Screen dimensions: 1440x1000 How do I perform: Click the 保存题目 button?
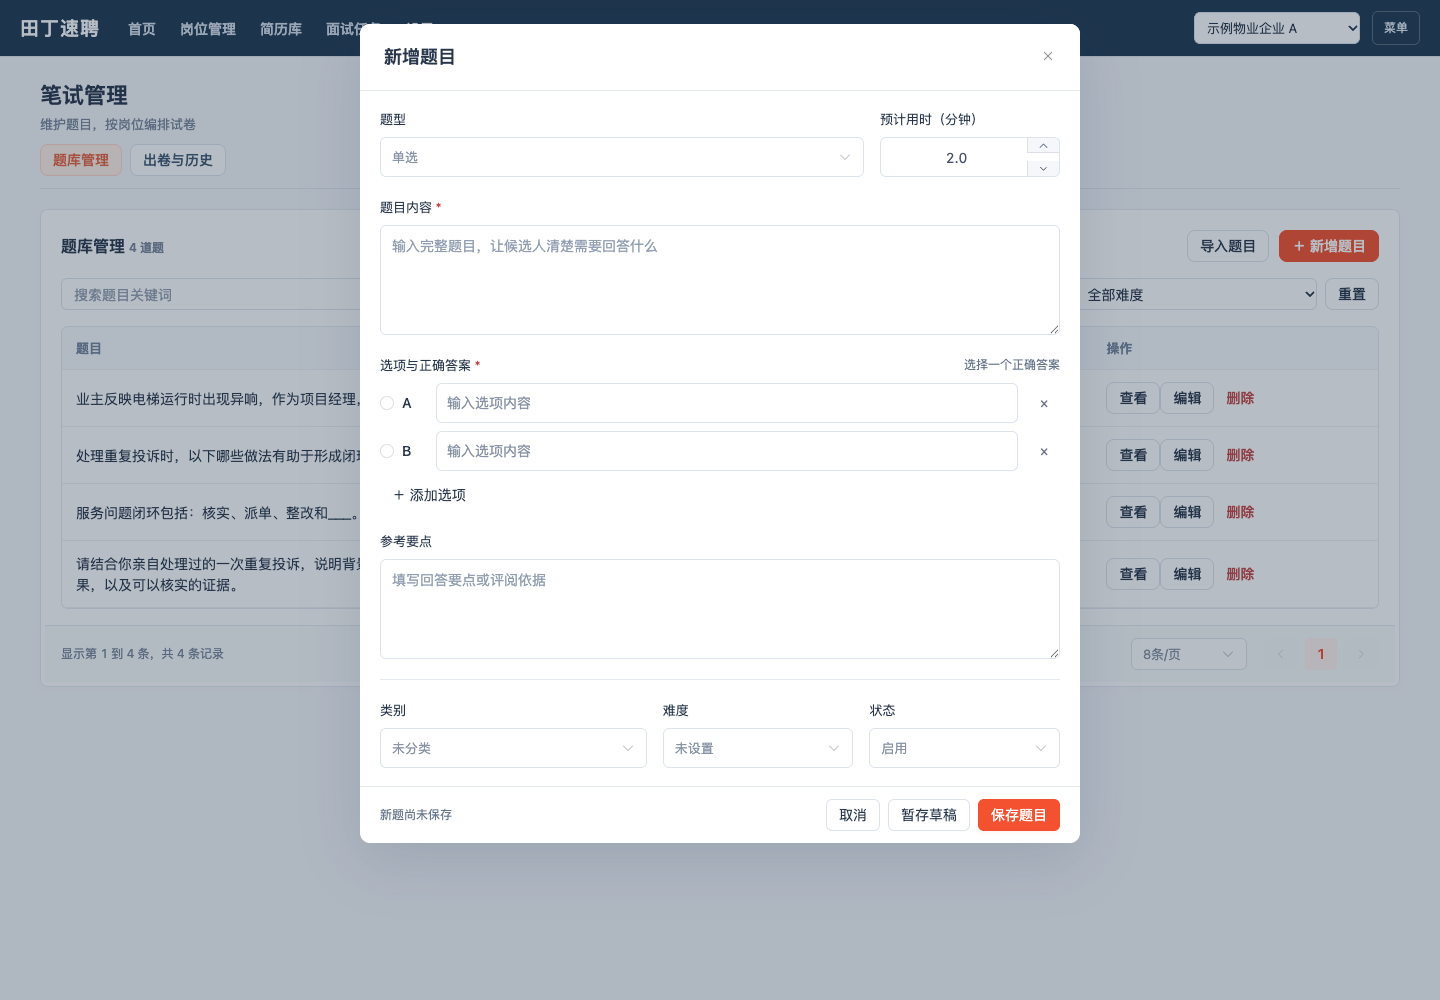[x=1019, y=815]
